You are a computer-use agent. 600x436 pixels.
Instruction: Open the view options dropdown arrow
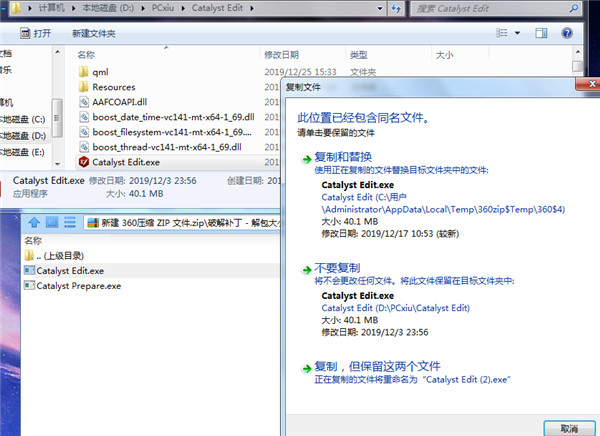point(517,33)
